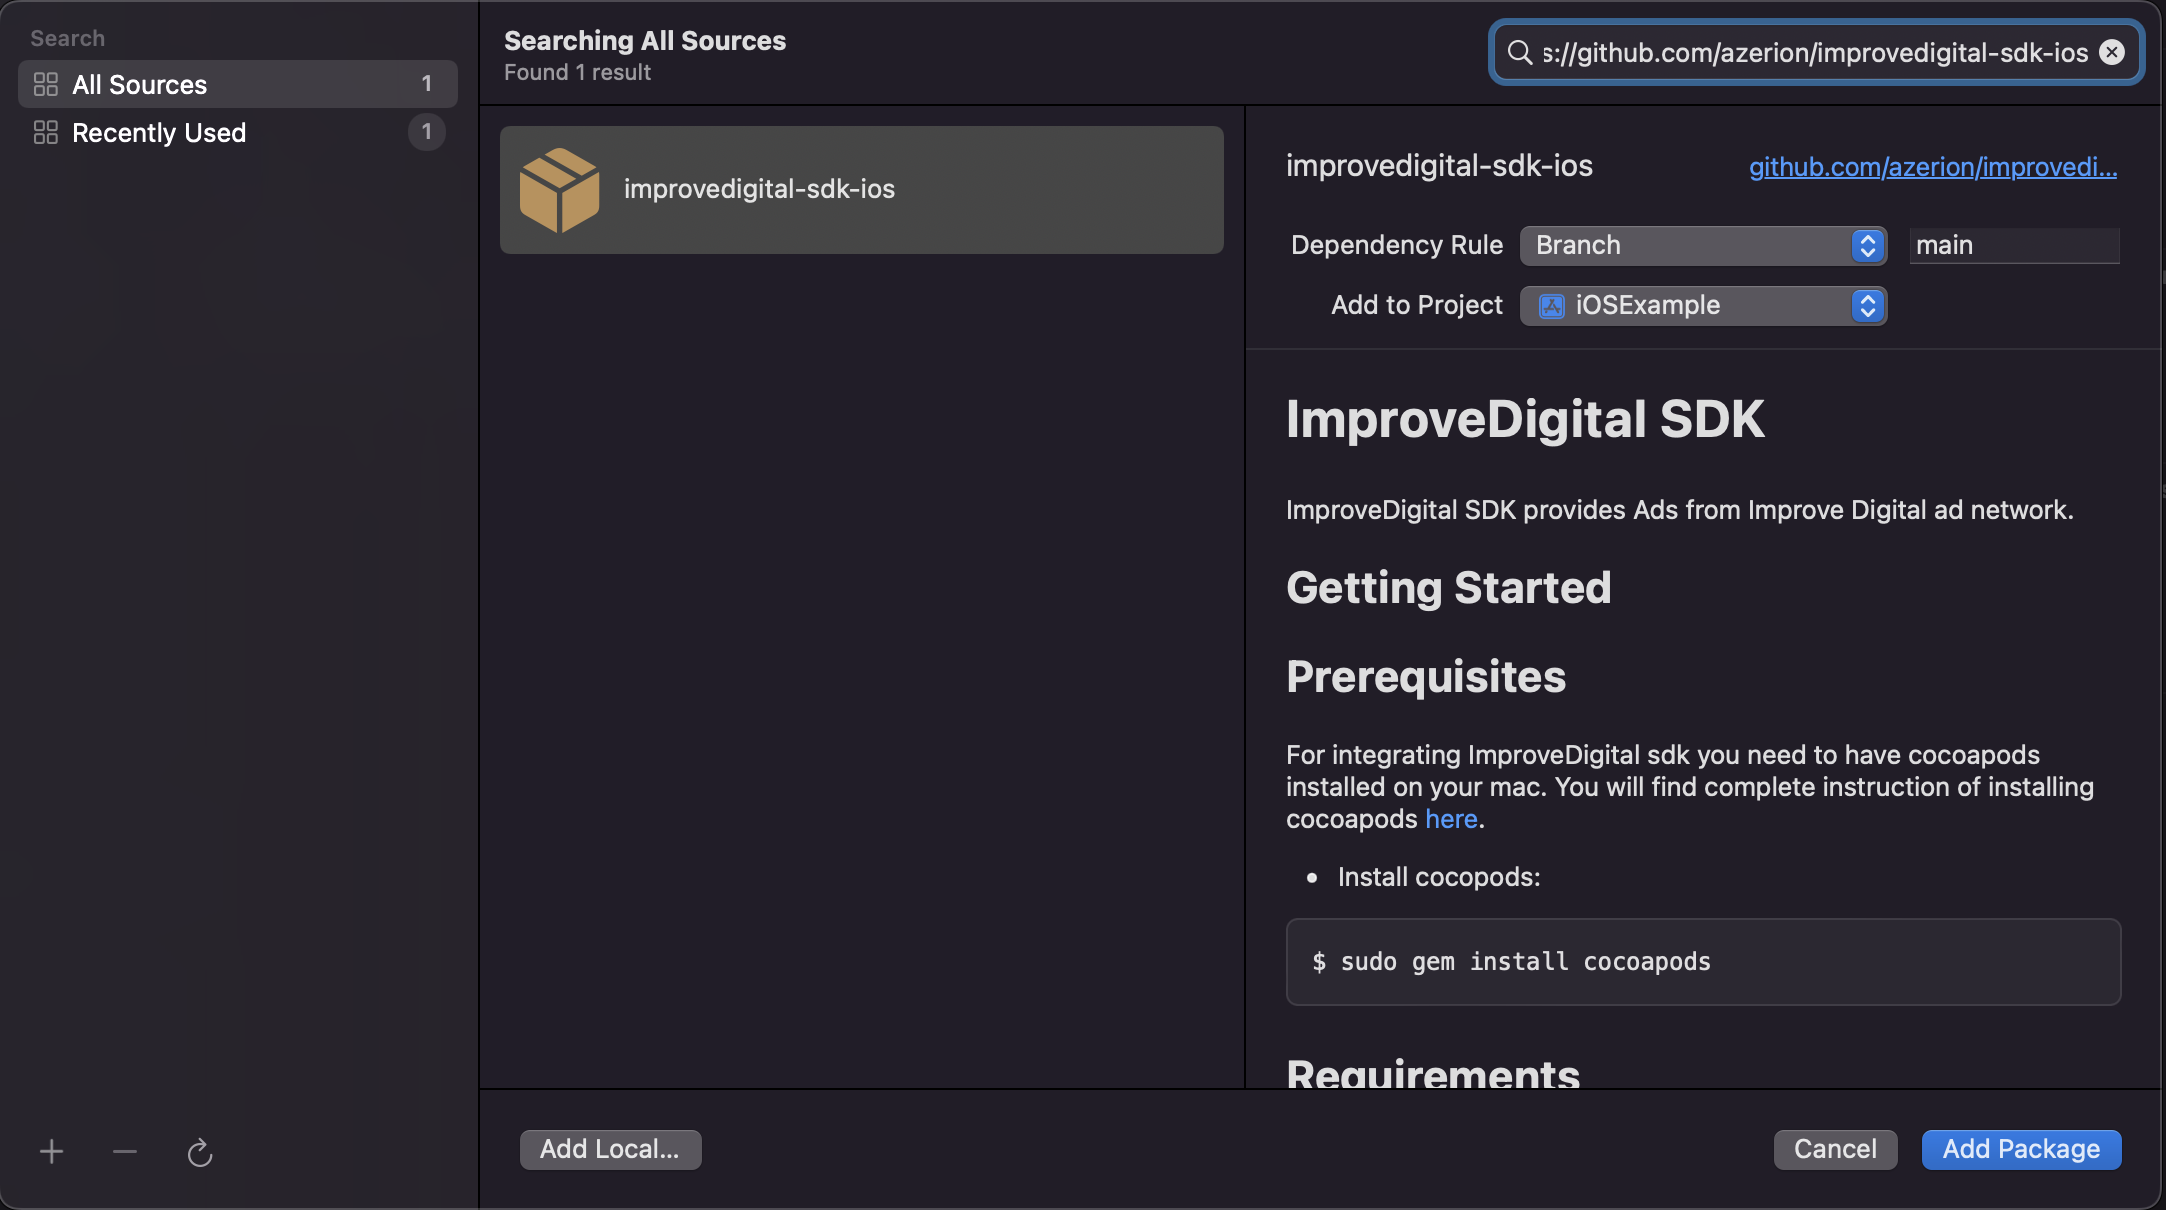Click the 'Searching All Sources' title
Image resolution: width=2166 pixels, height=1210 pixels.
tap(645, 41)
